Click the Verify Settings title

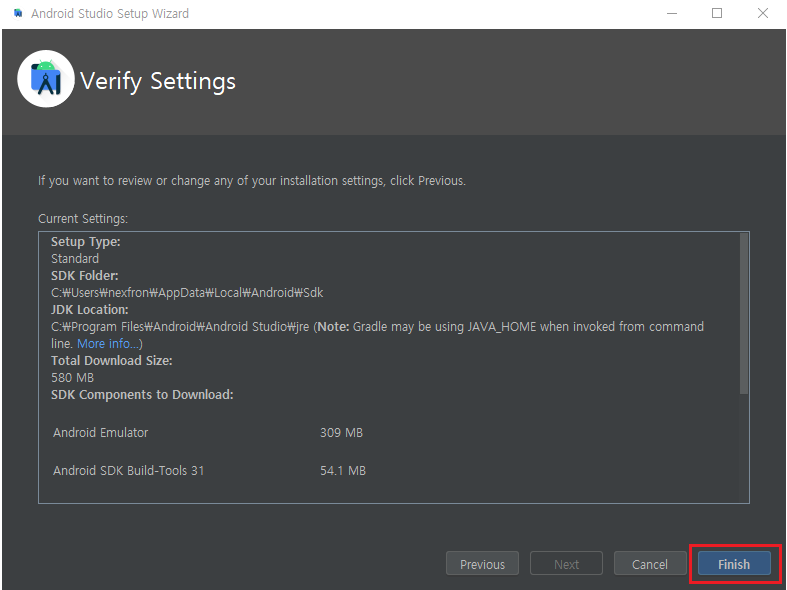pyautogui.click(x=158, y=81)
